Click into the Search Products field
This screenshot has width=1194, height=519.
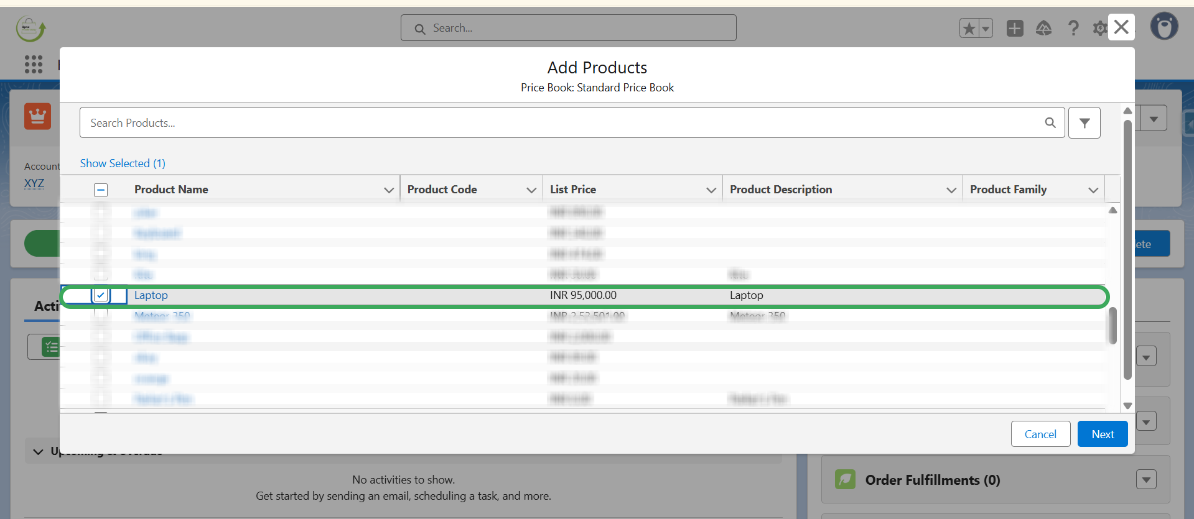click(x=560, y=123)
